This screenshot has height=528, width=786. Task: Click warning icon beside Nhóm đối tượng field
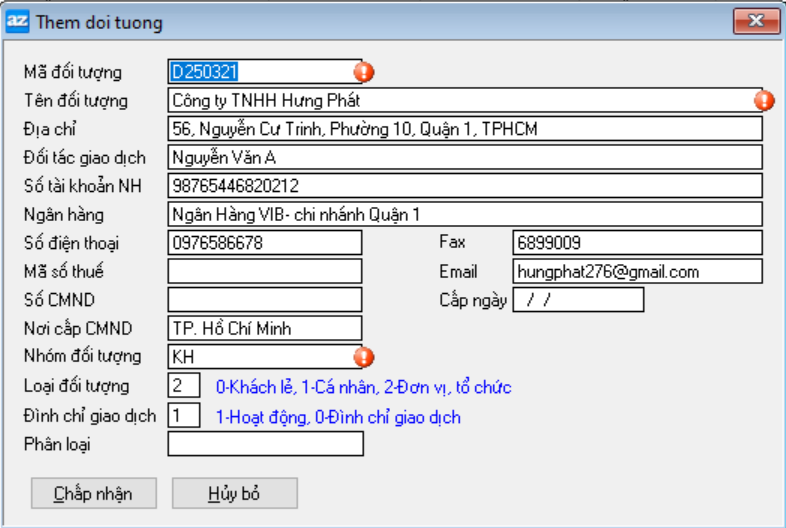pos(364,357)
